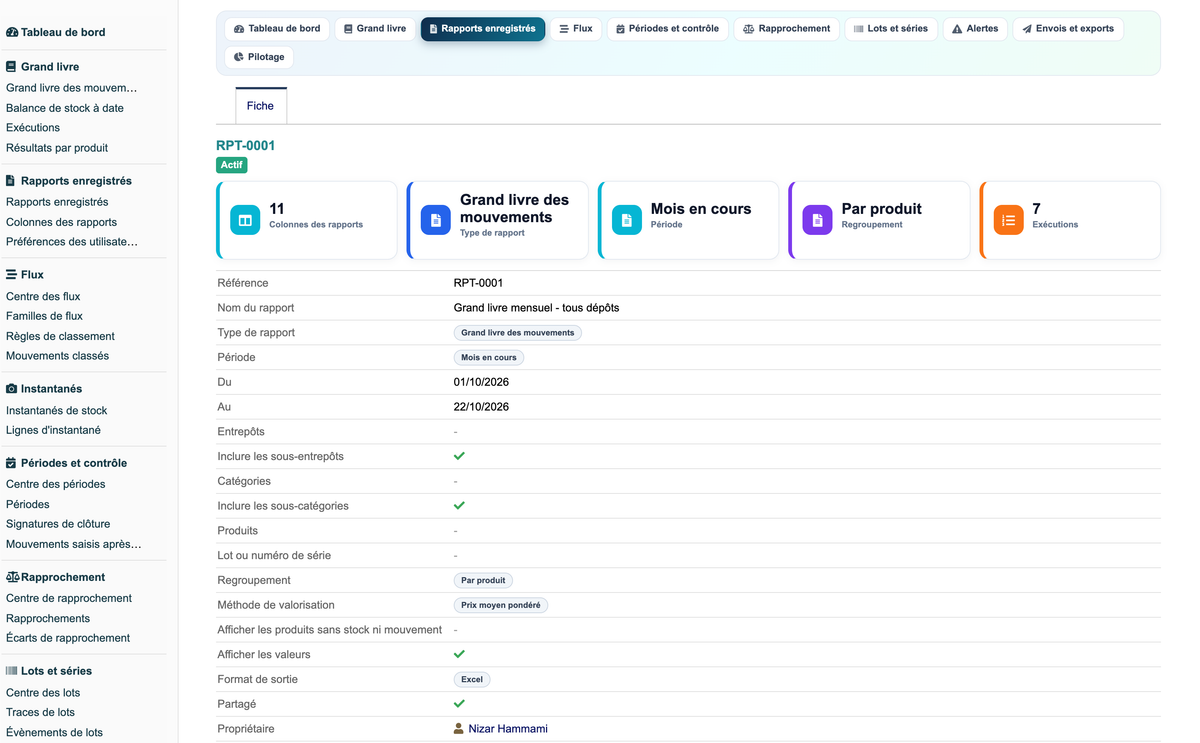Screen dimensions: 1200x743
Task: Click the Périodes et contrôle sidebar calendar icon
Action: click(x=11, y=463)
